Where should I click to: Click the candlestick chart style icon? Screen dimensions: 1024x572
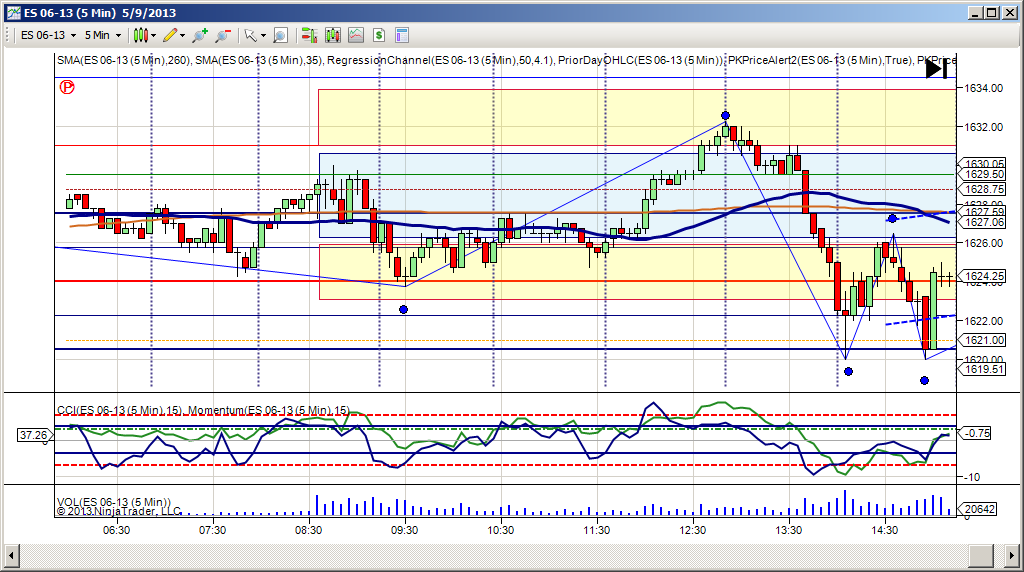(140, 35)
